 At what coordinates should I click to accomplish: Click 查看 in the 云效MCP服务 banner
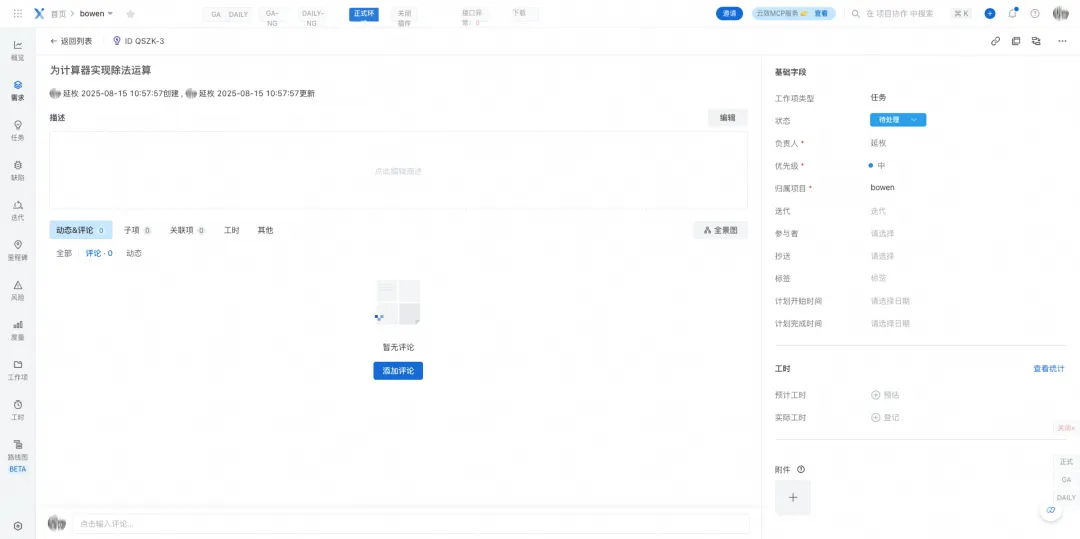[821, 13]
